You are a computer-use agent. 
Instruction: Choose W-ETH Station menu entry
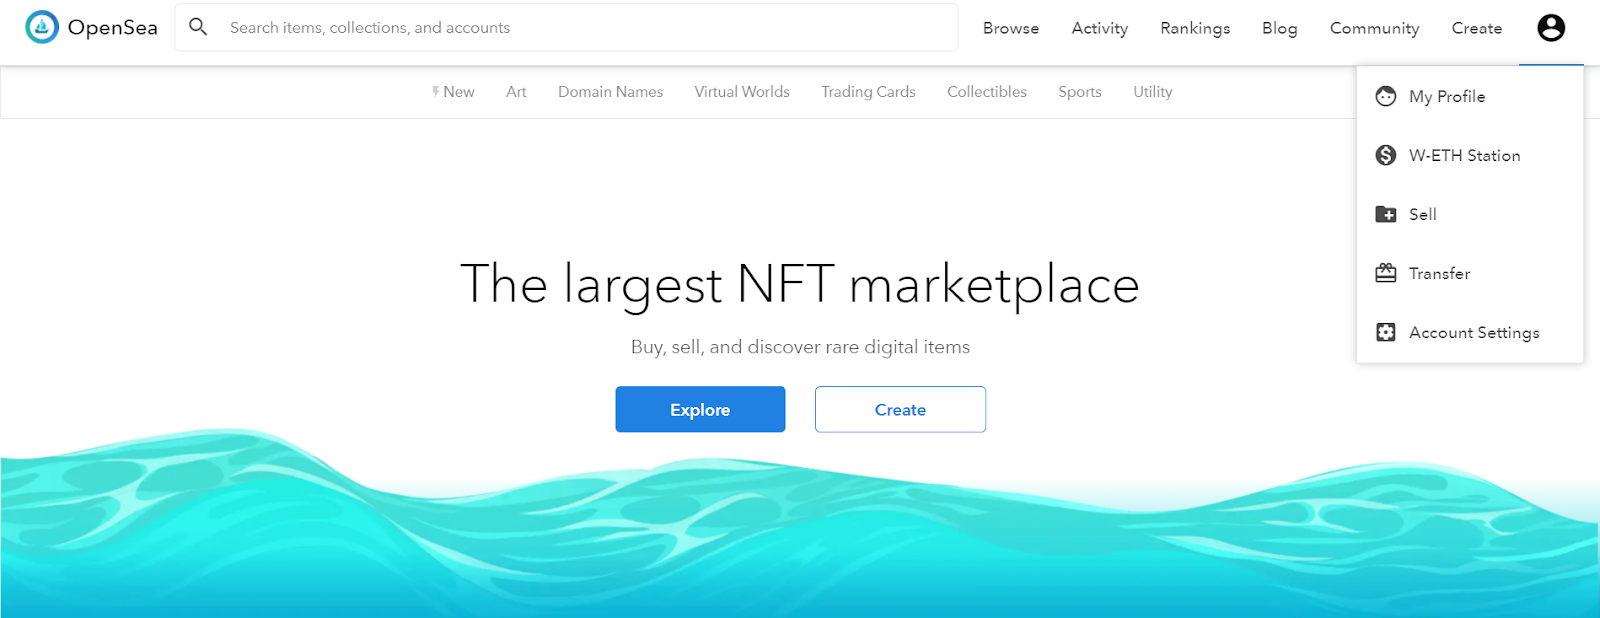[1470, 155]
